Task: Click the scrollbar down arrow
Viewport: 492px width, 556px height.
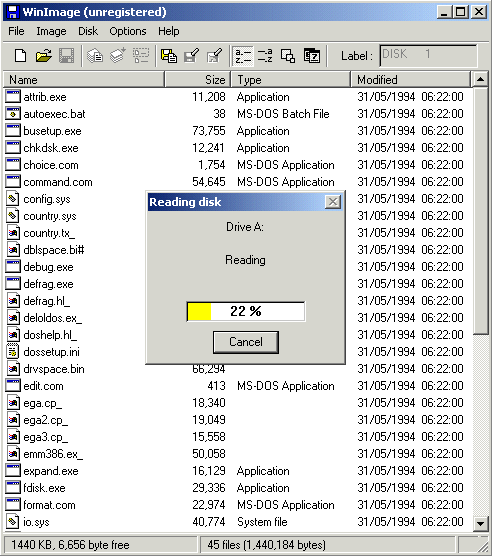Action: (481, 523)
